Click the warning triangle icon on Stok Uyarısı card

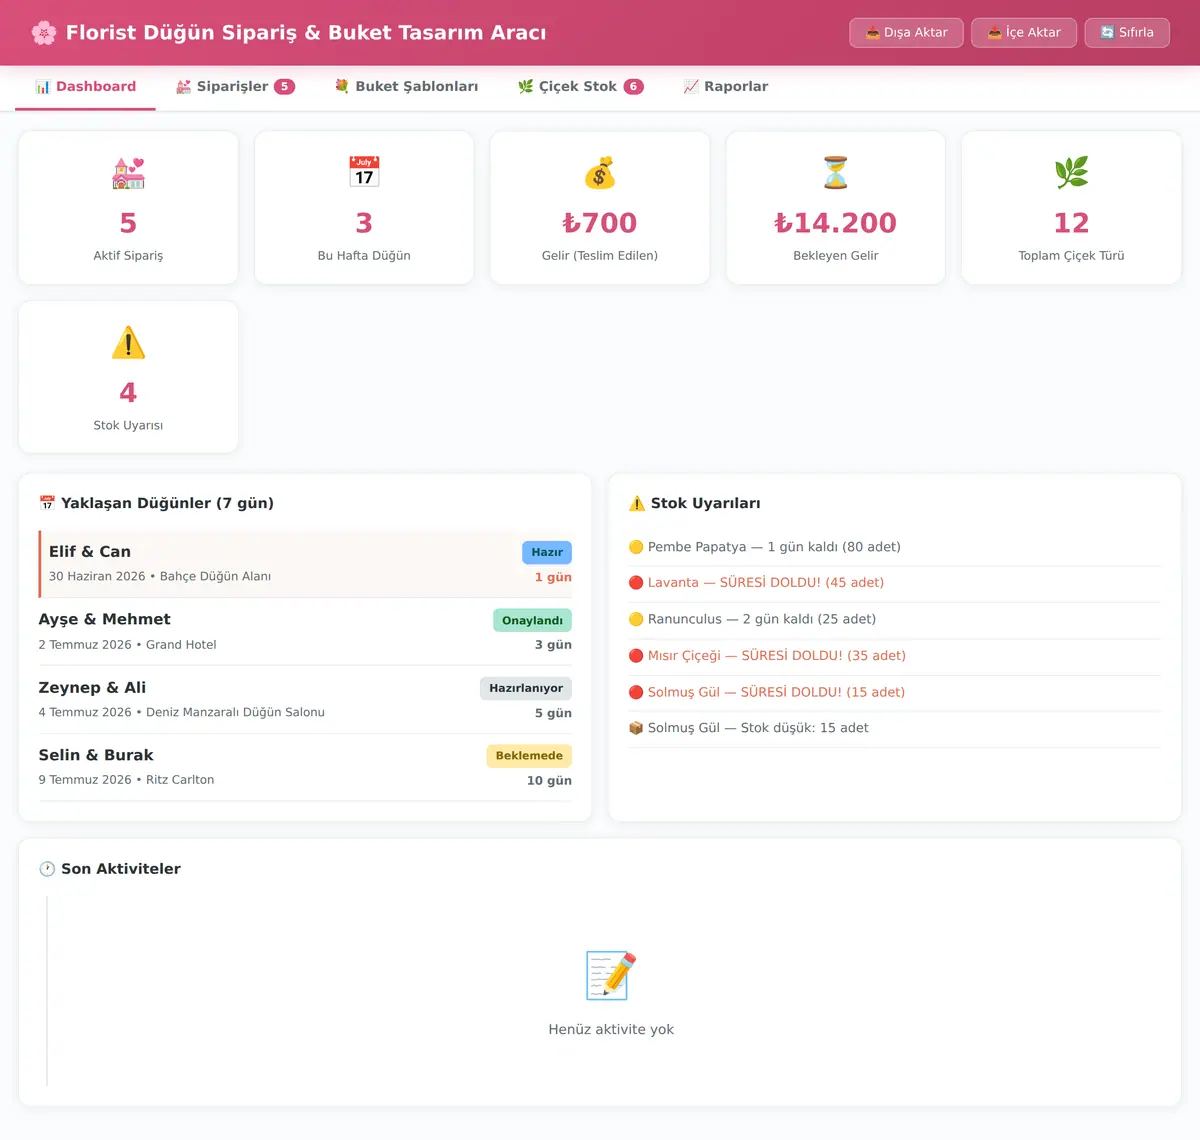pyautogui.click(x=128, y=343)
